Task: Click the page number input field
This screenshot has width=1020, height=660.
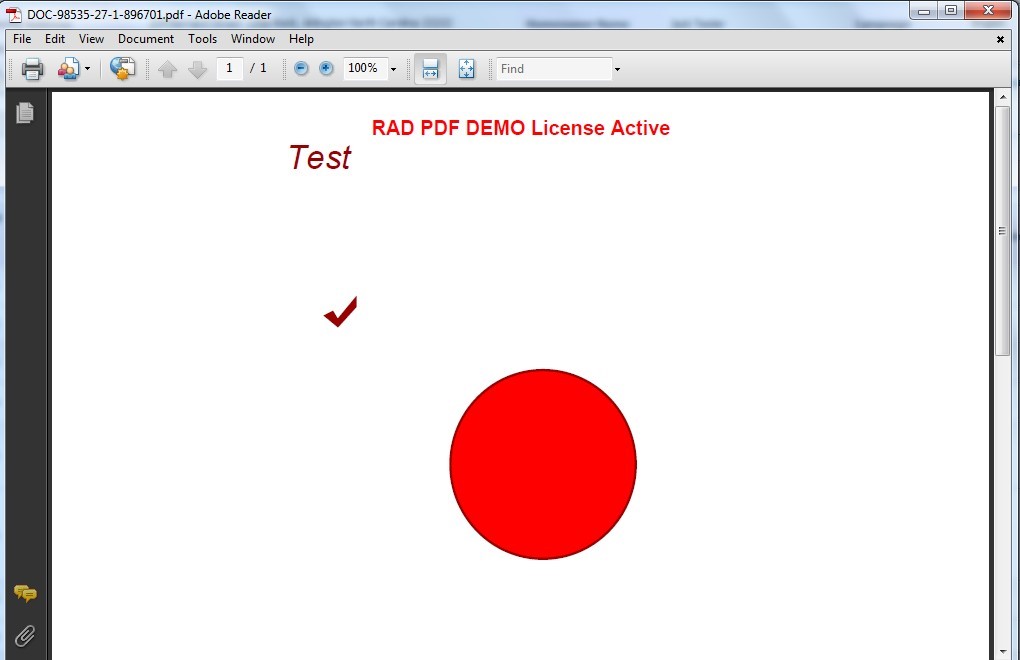Action: tap(230, 68)
